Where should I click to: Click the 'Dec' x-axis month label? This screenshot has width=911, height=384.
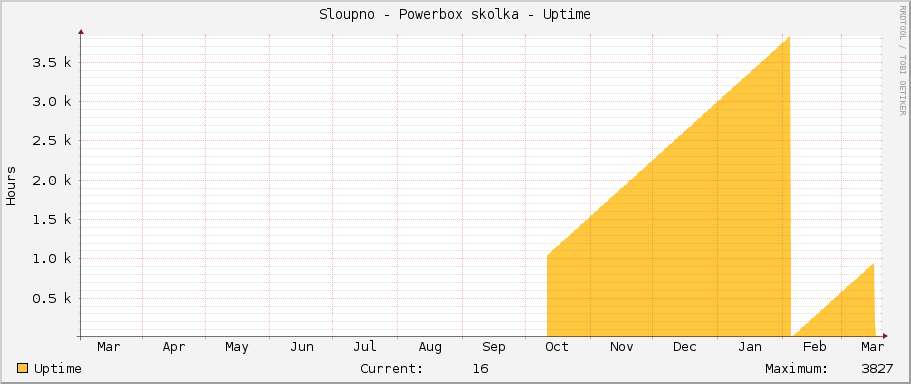tap(684, 347)
